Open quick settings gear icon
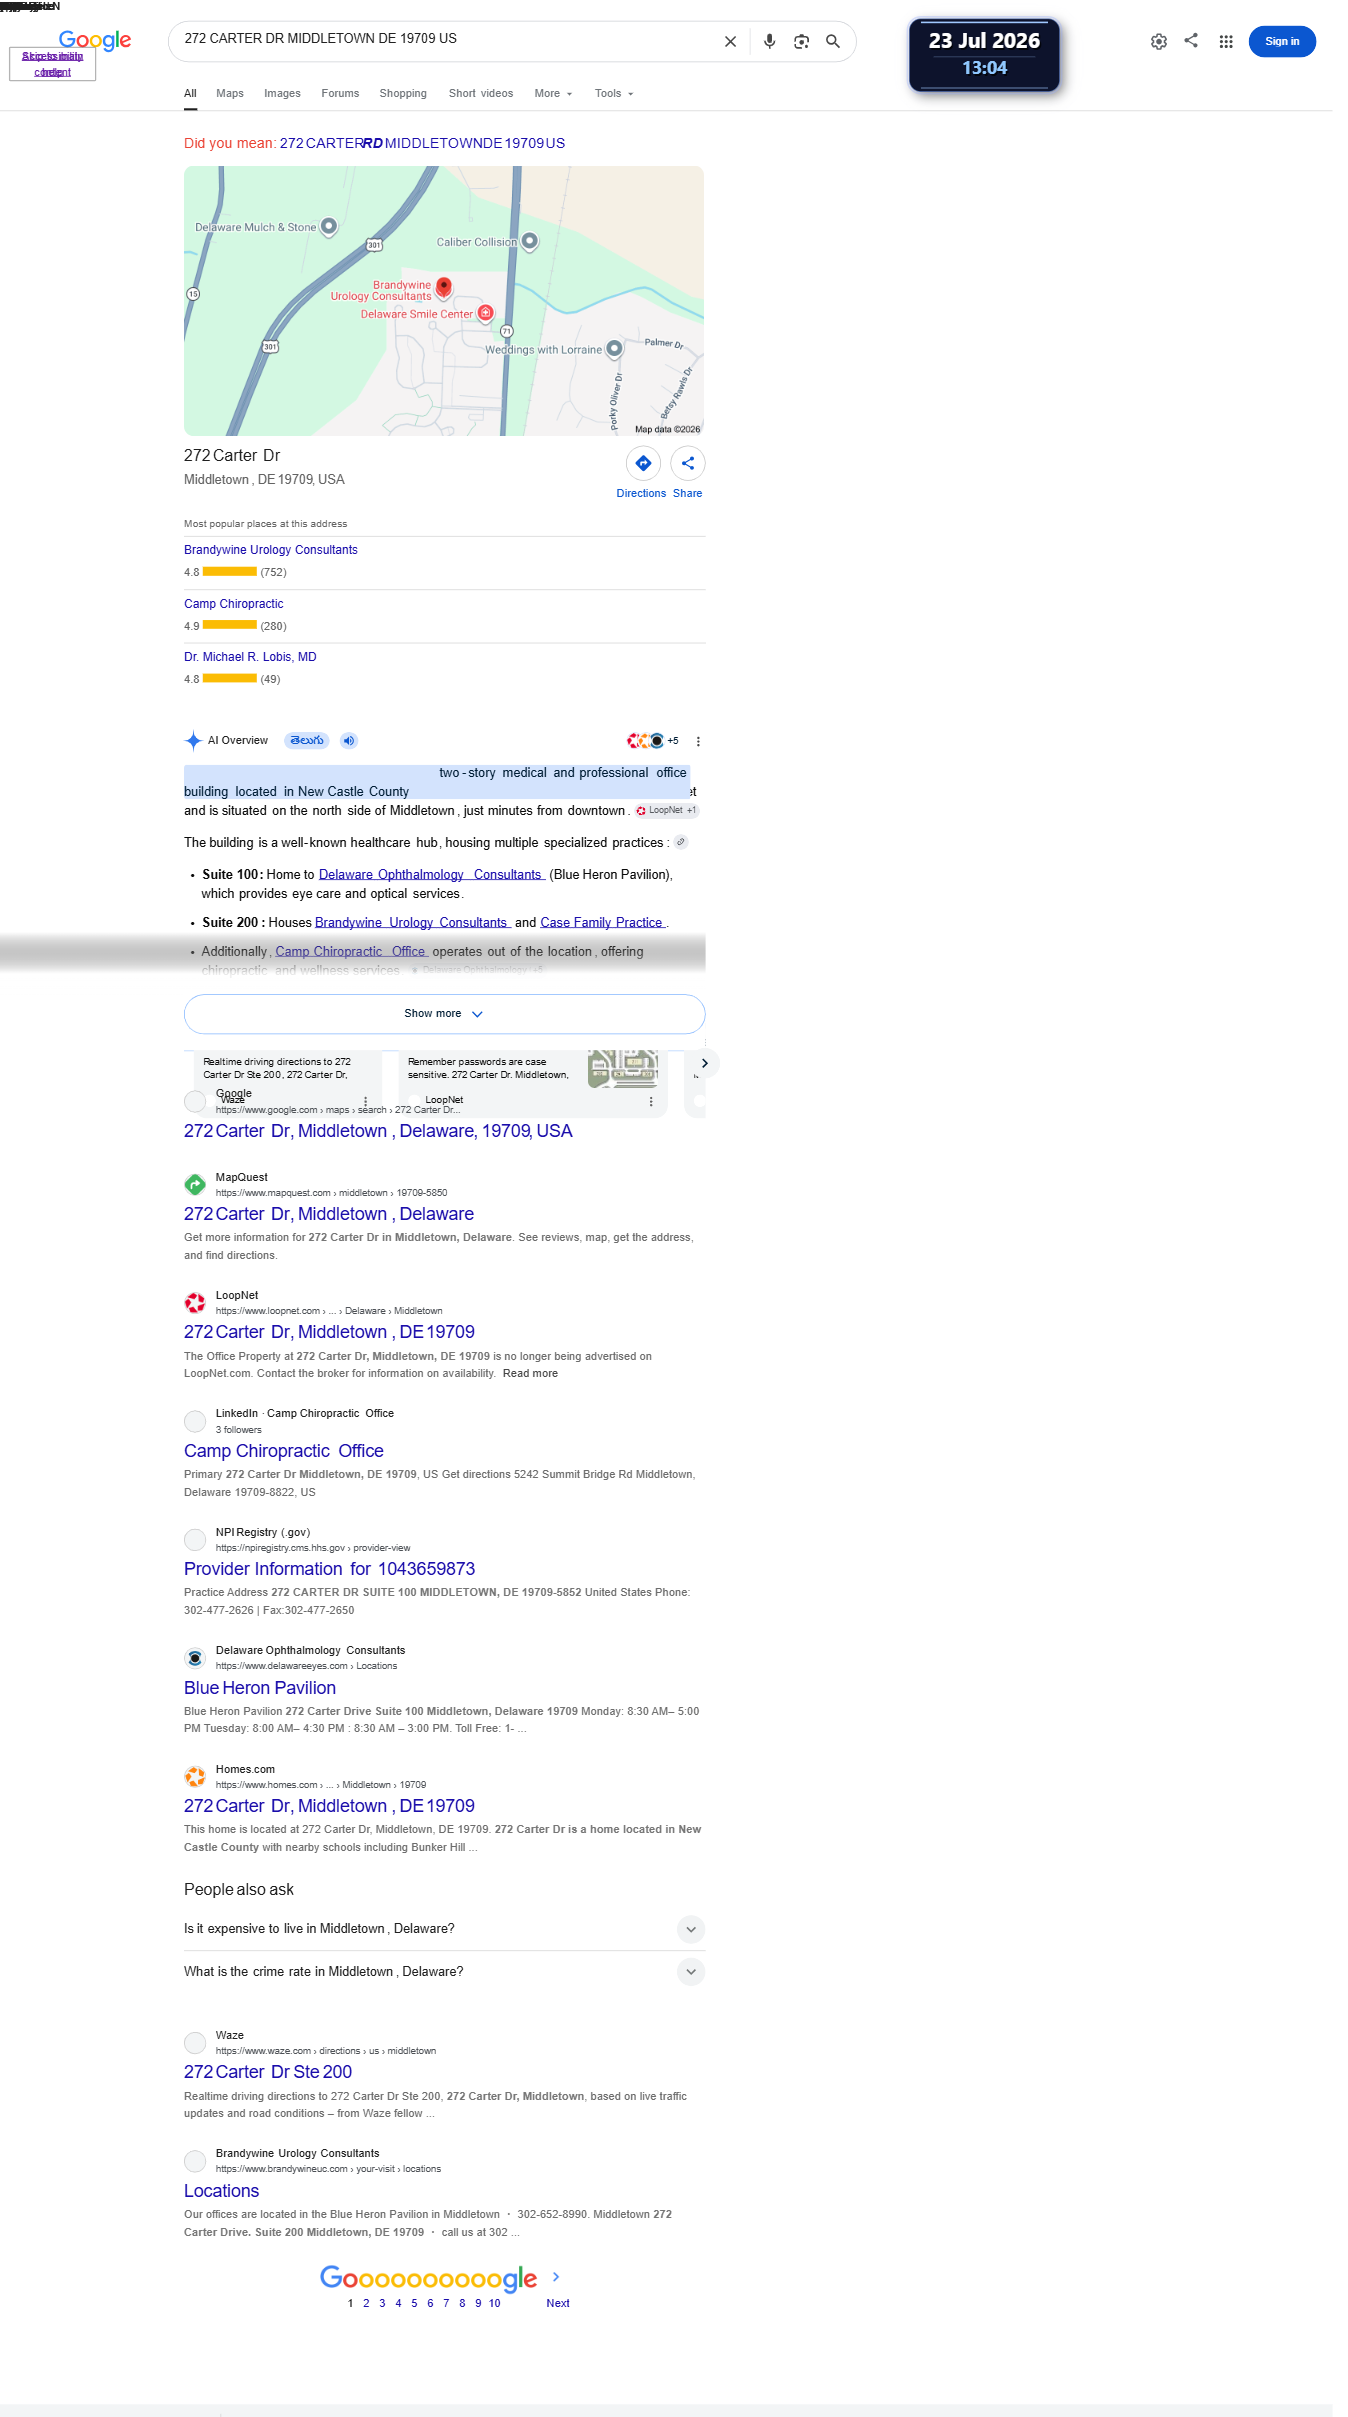1348x2417 pixels. coord(1158,42)
